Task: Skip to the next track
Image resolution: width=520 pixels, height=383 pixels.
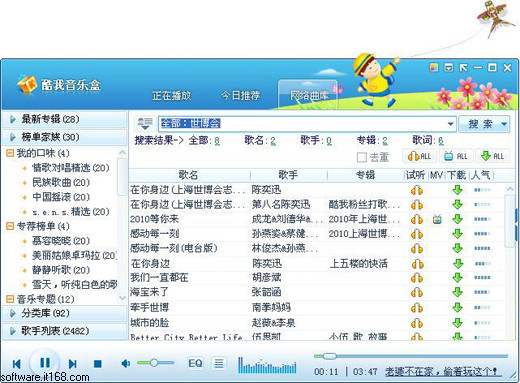Action: [x=73, y=364]
